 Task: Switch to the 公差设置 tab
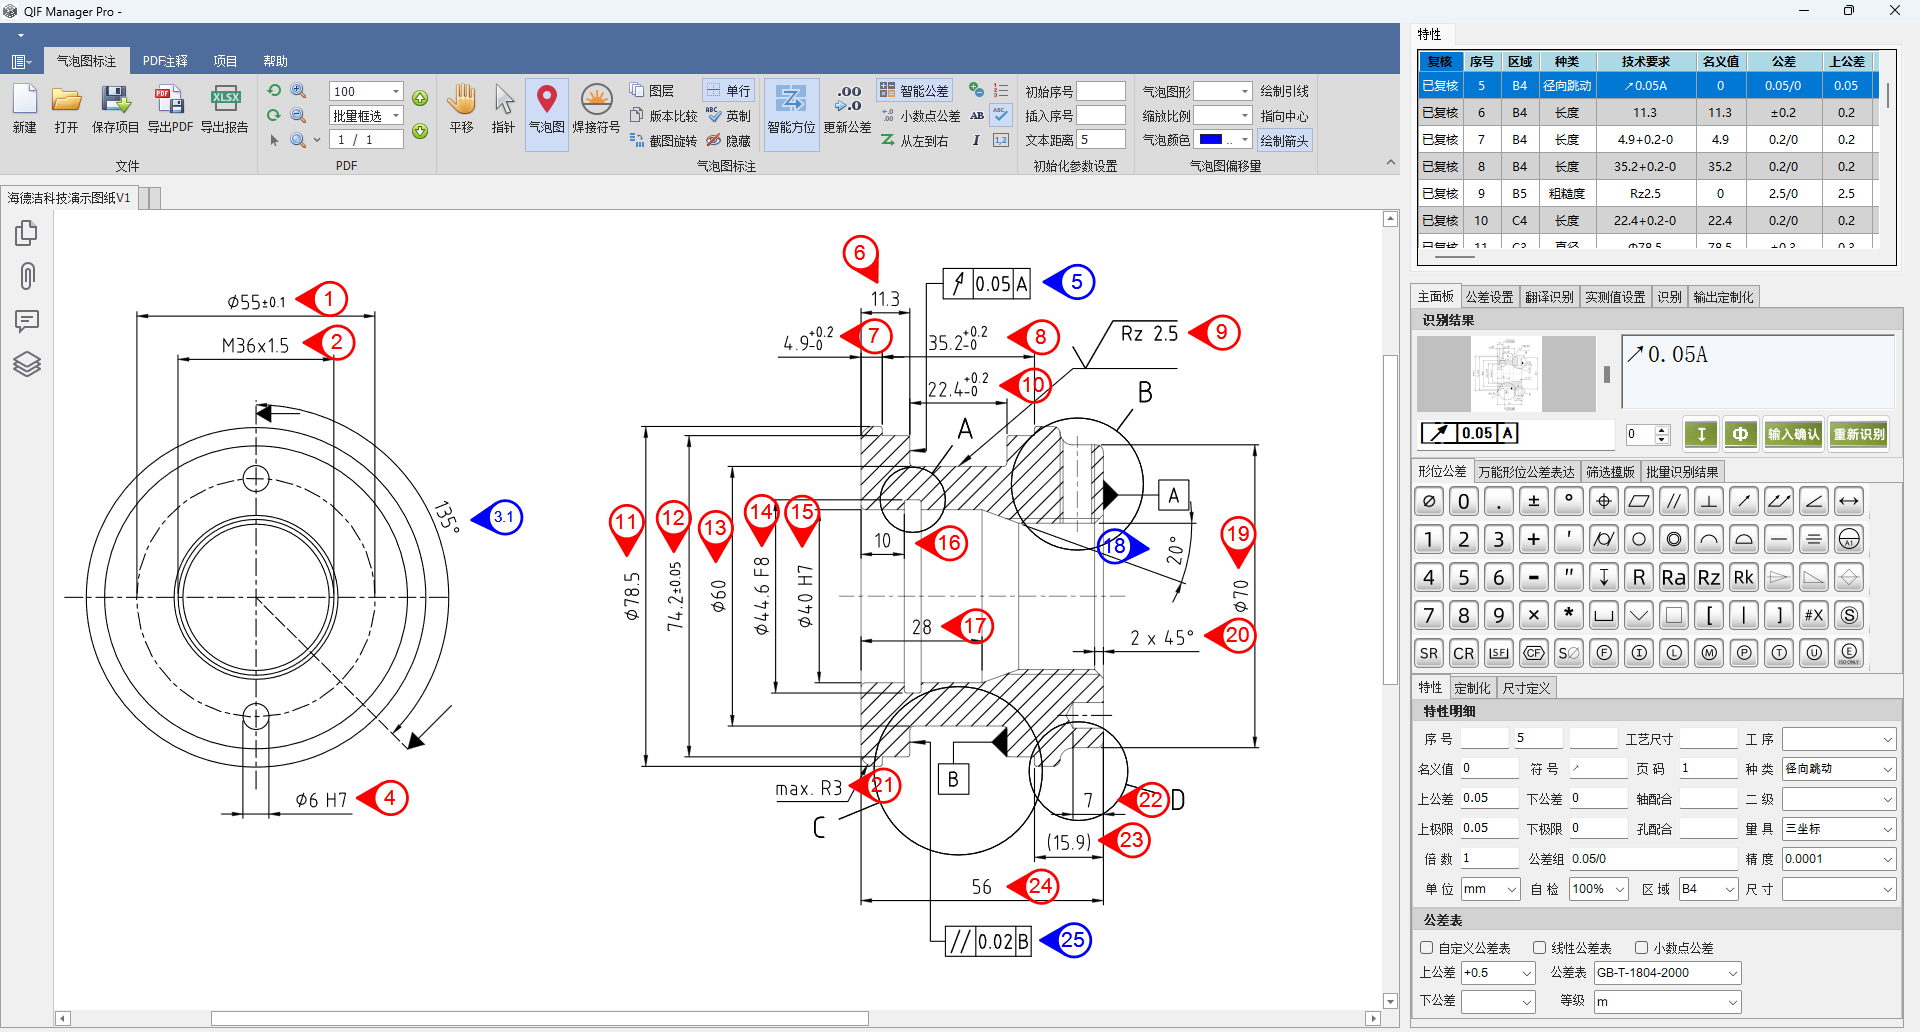click(x=1489, y=297)
